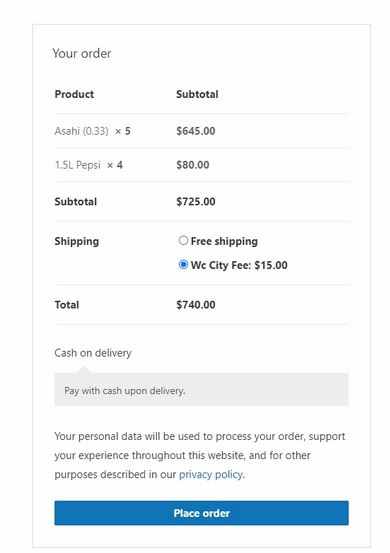This screenshot has width=390, height=553.
Task: Click the Asahi (0.33) product name
Action: coord(81,131)
